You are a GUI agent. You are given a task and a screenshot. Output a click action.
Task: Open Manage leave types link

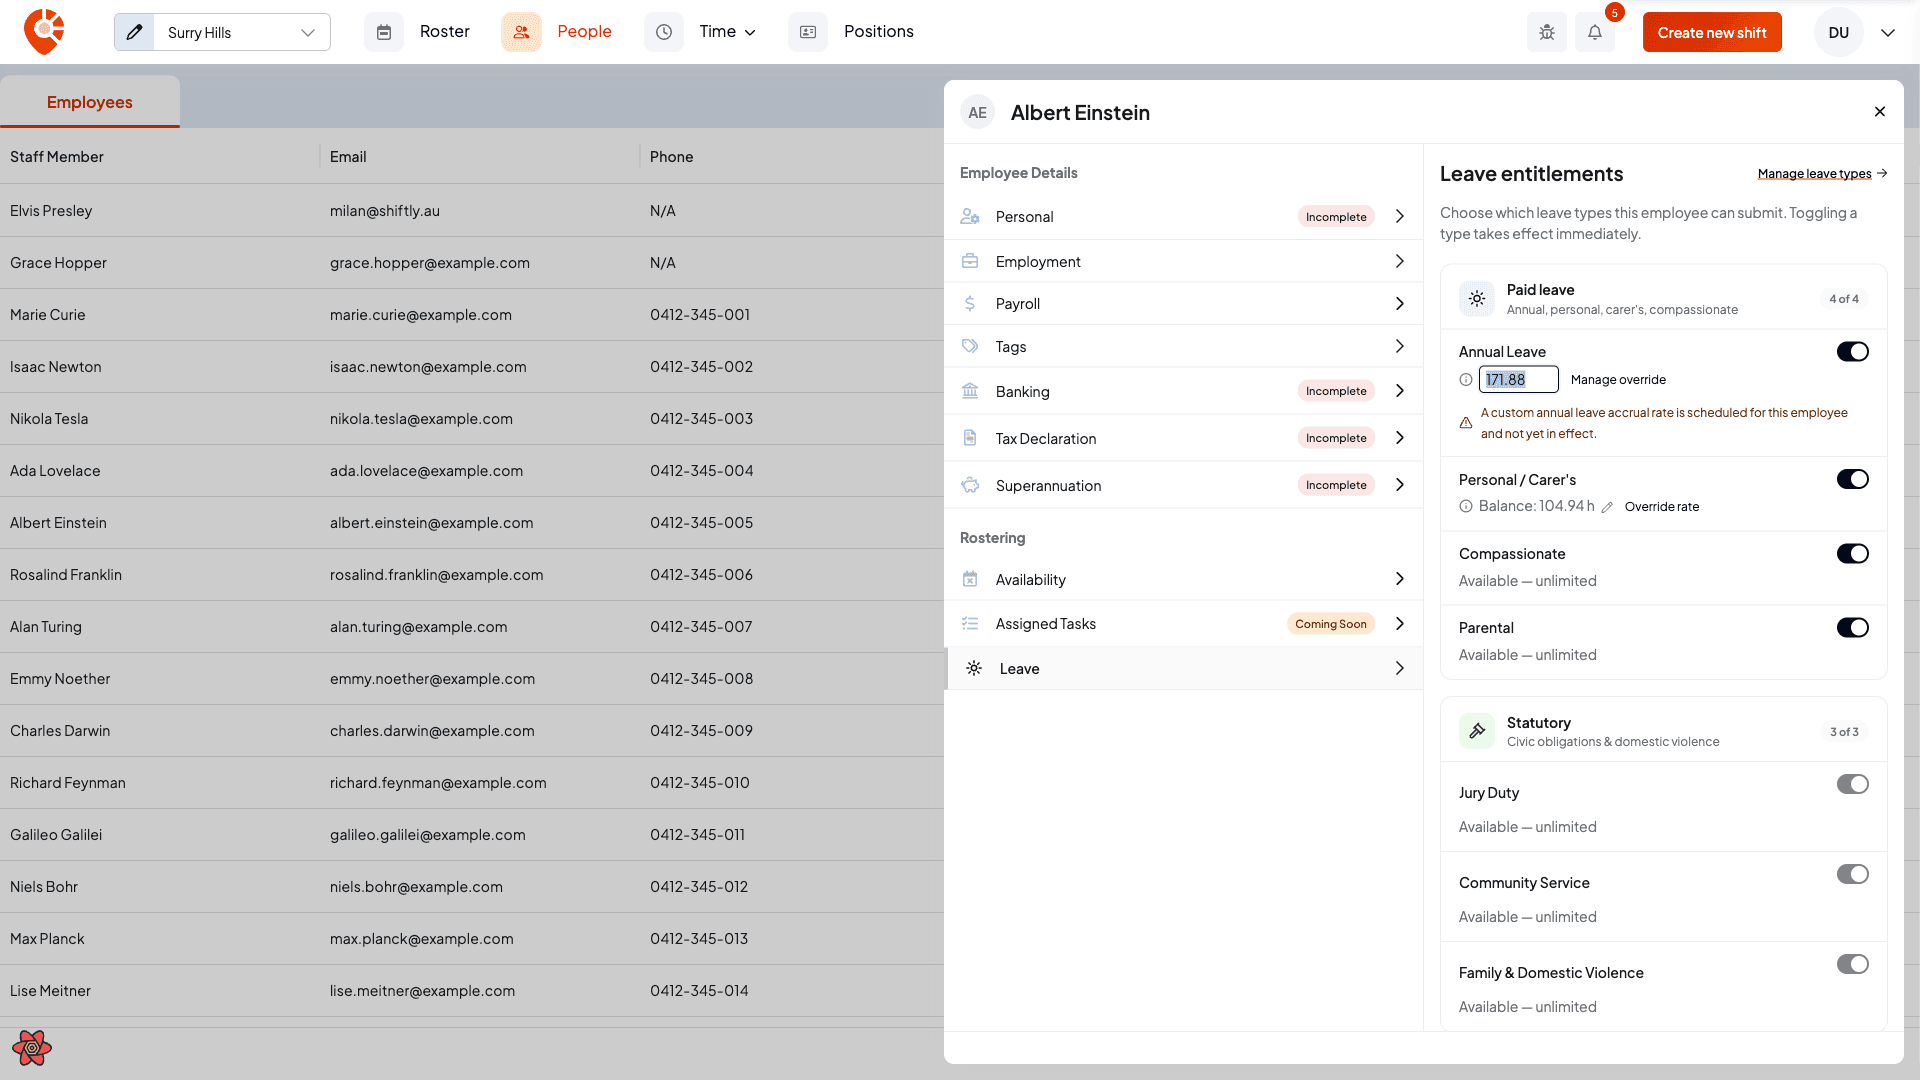coord(1822,174)
